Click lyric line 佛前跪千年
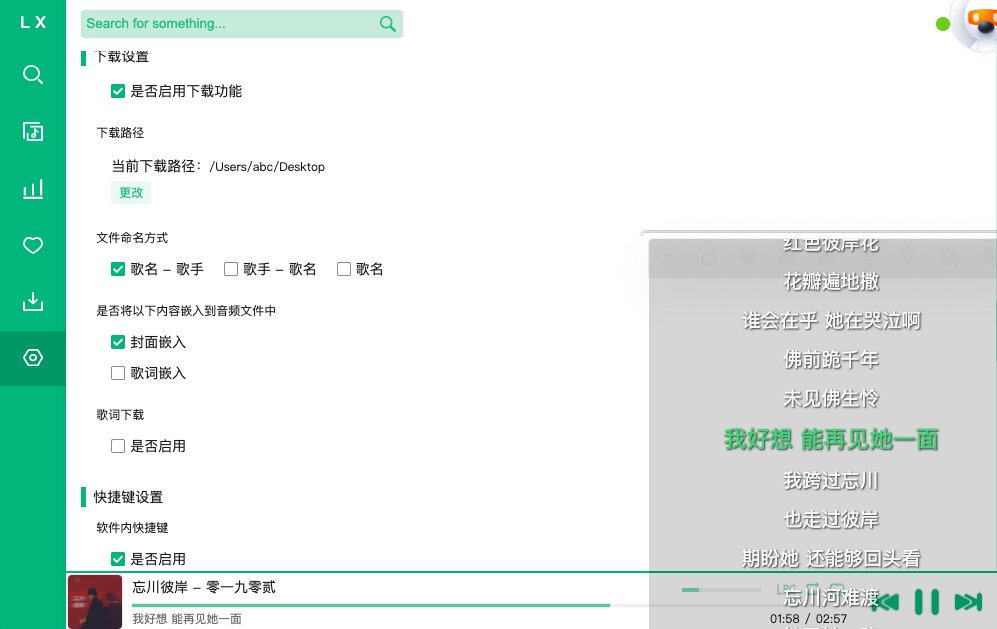This screenshot has width=997, height=629. tap(831, 360)
